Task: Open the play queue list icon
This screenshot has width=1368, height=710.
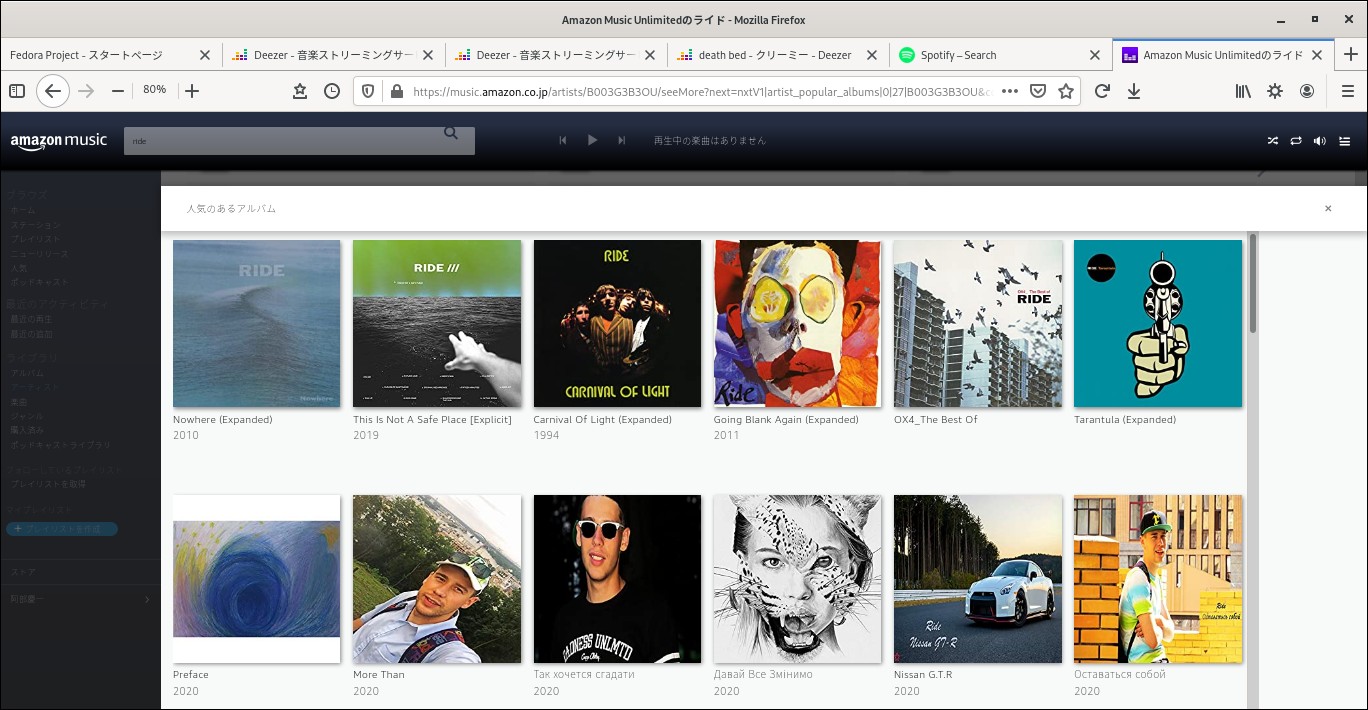Action: (1345, 141)
